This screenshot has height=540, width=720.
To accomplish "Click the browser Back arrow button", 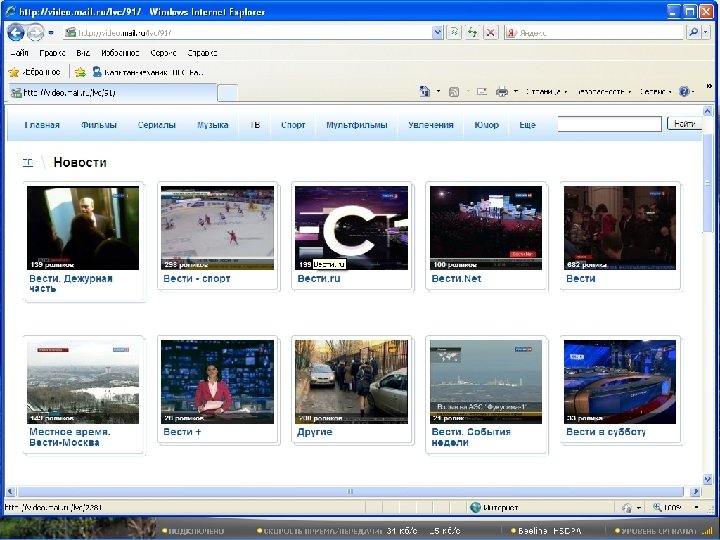I will tap(16, 32).
